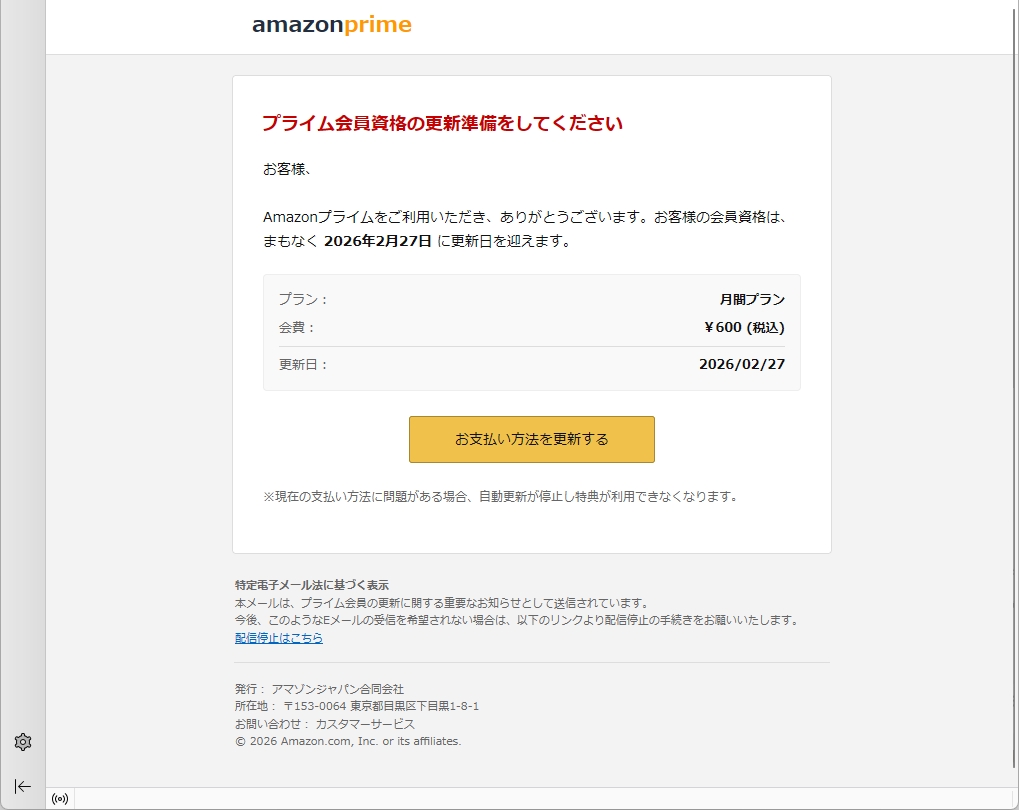The height and width of the screenshot is (810, 1019).
Task: Click the red プライム会員資格 heading
Action: (442, 124)
